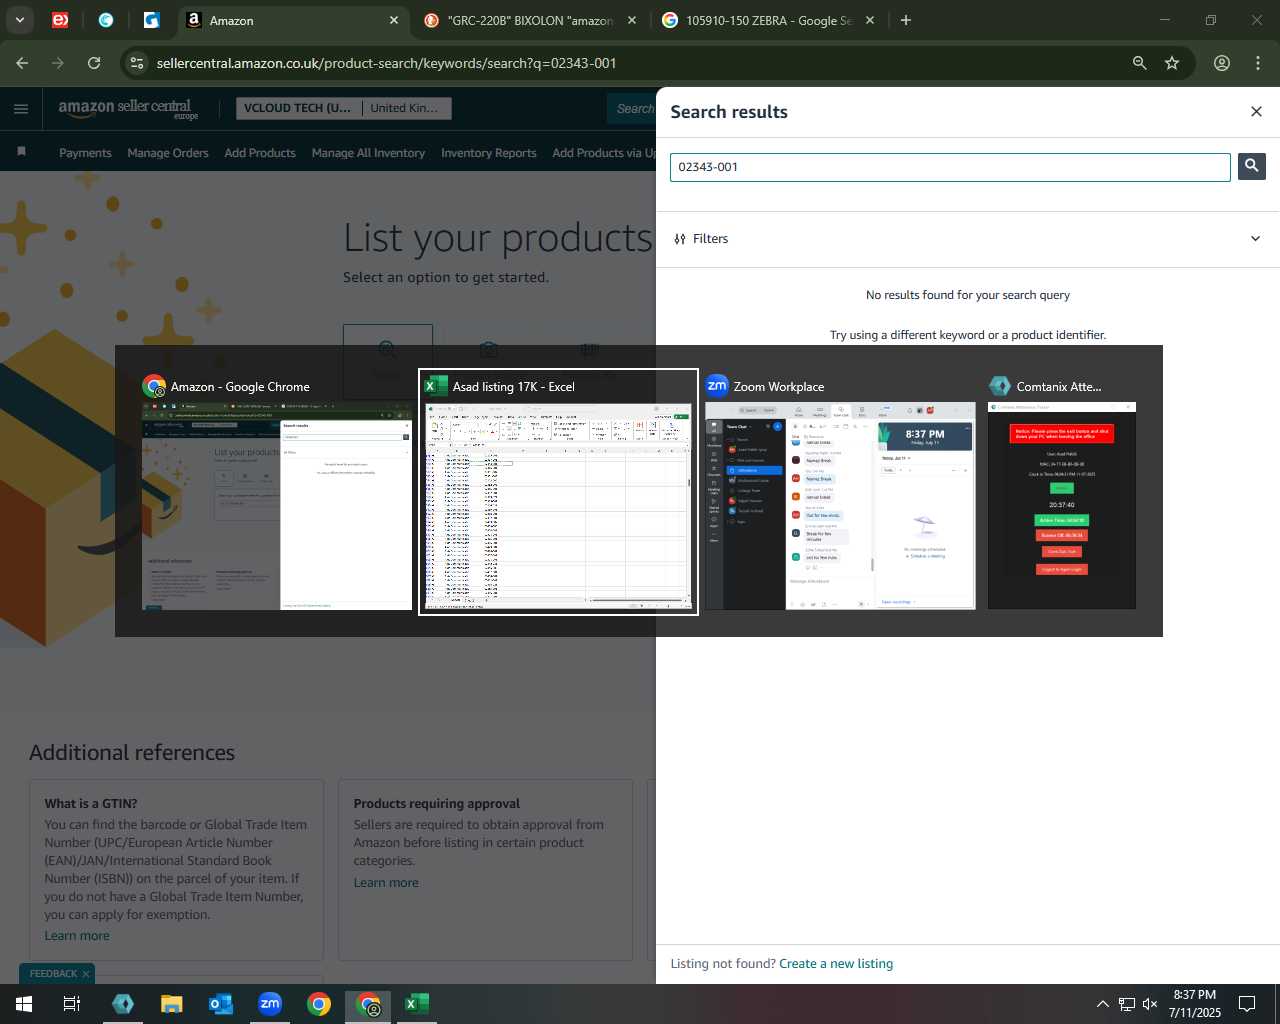This screenshot has height=1024, width=1280.
Task: Close the Amazon tab
Action: tap(394, 20)
